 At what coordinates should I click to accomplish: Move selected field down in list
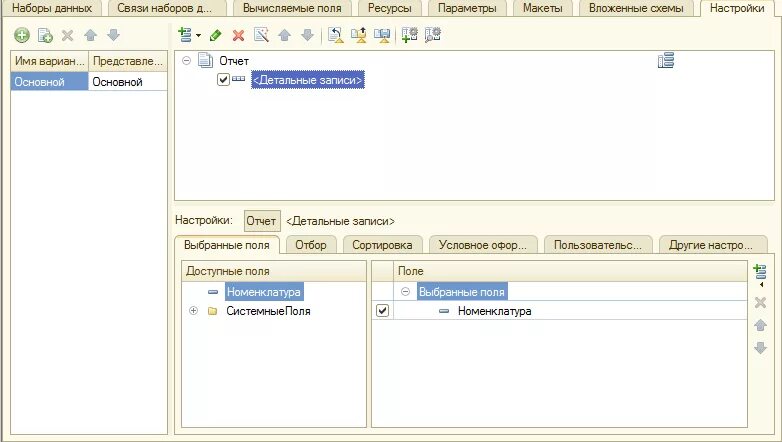[760, 348]
